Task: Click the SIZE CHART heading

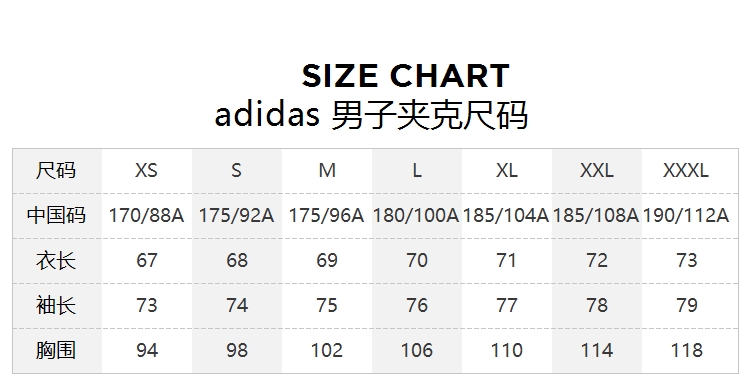Action: (x=406, y=76)
